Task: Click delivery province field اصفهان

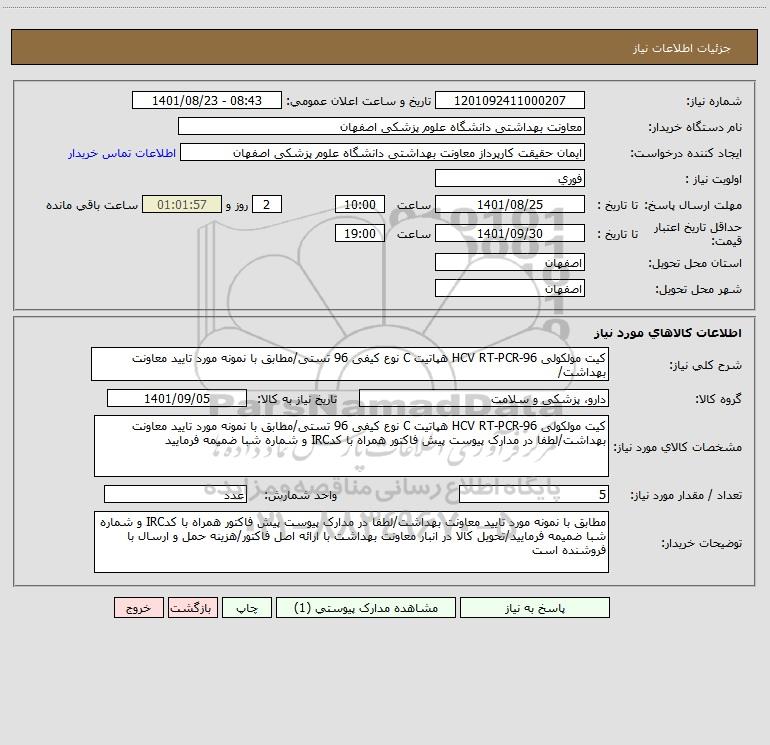Action: (x=510, y=262)
